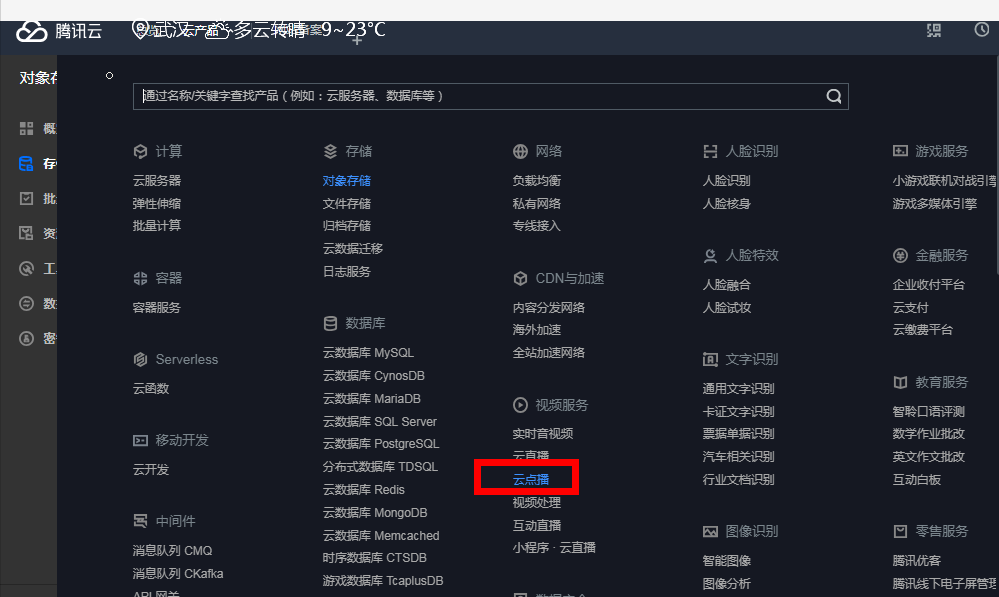Click the 文字识别 category icon
This screenshot has height=597, width=999.
click(x=710, y=359)
